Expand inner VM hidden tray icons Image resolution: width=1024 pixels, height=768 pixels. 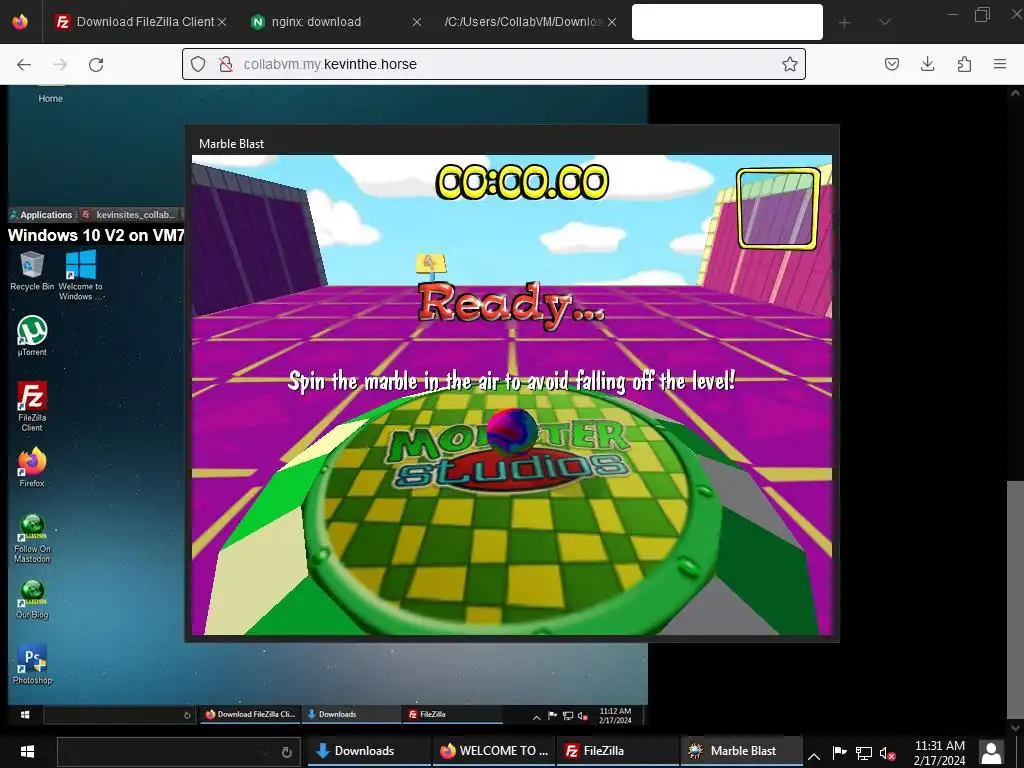[536, 716]
